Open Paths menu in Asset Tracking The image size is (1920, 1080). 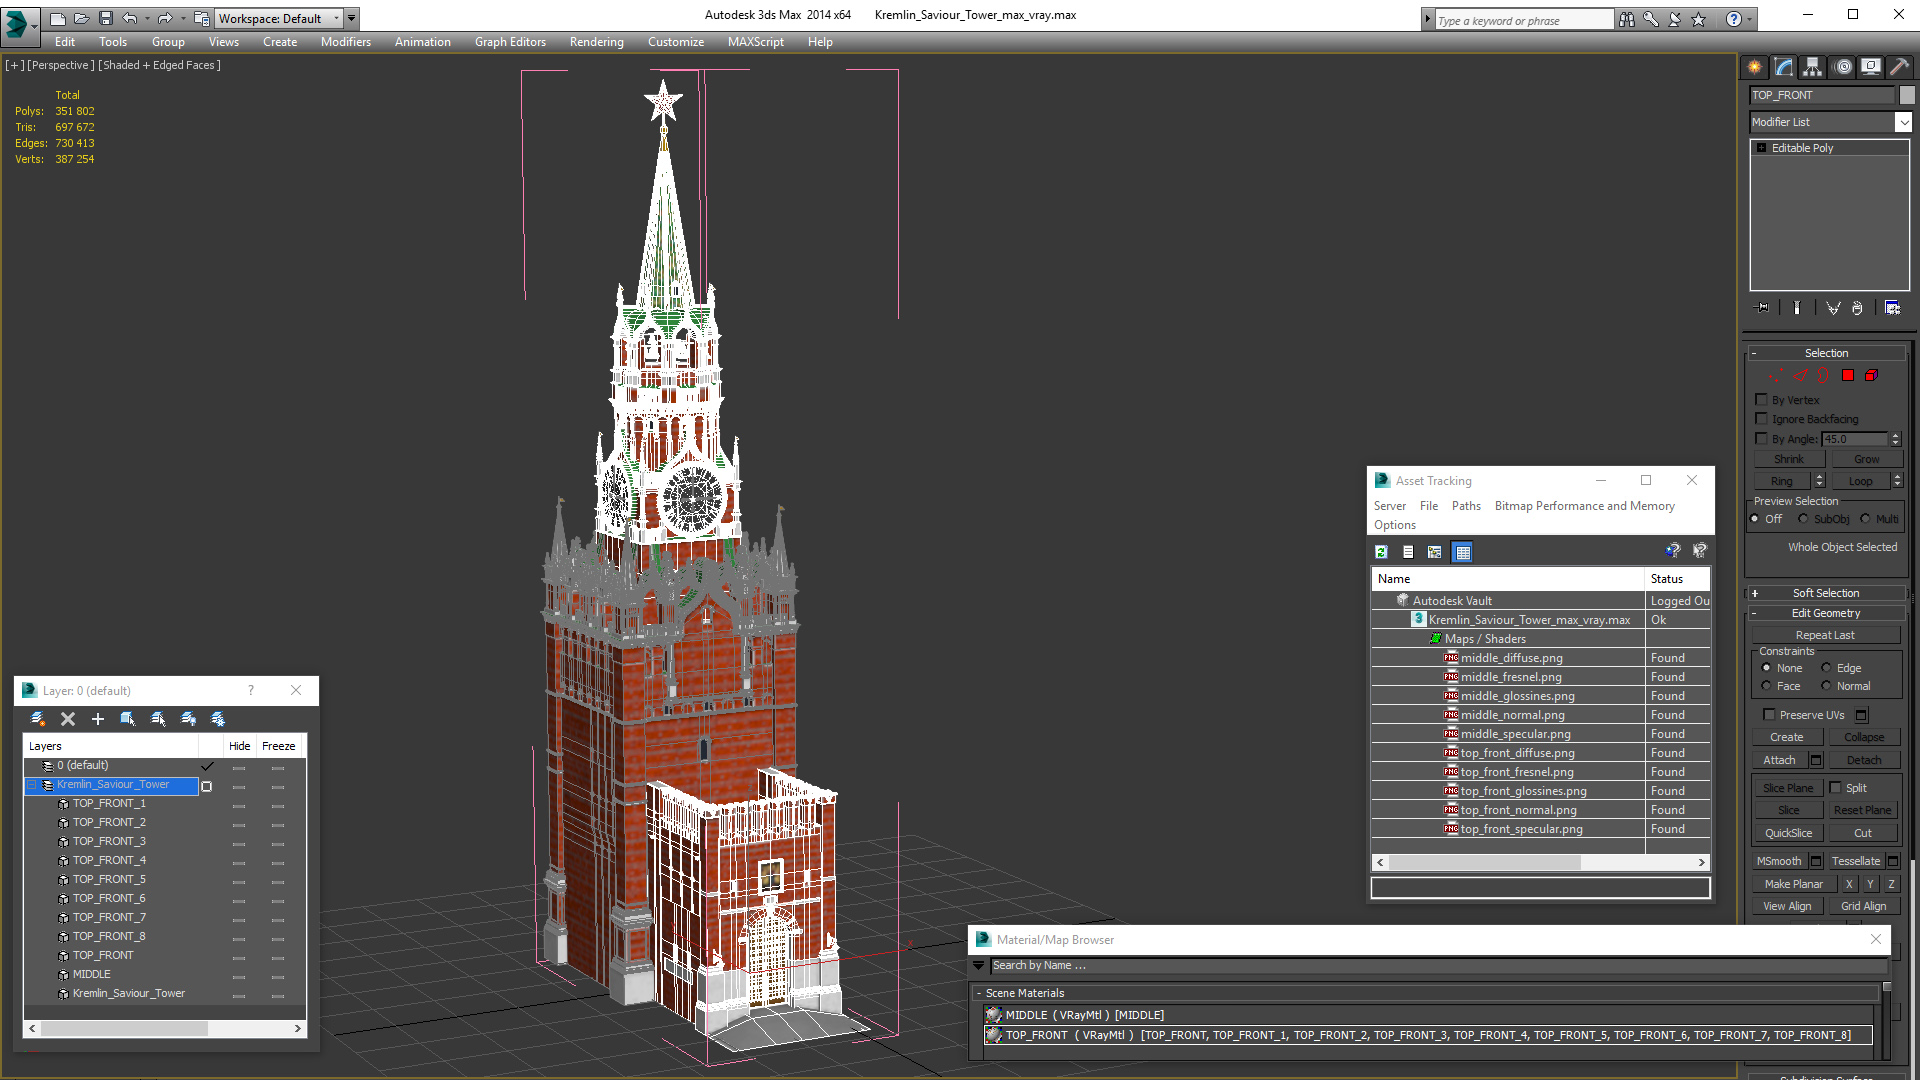(x=1466, y=506)
